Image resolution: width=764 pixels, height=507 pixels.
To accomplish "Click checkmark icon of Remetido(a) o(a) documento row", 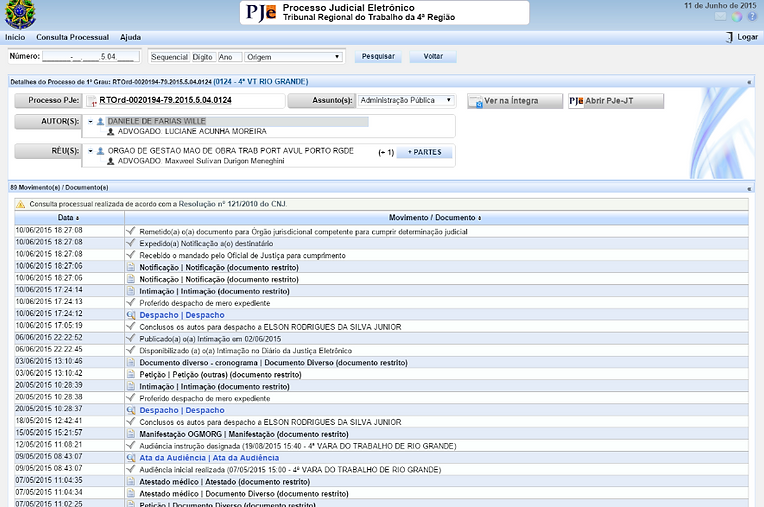I will coord(131,231).
